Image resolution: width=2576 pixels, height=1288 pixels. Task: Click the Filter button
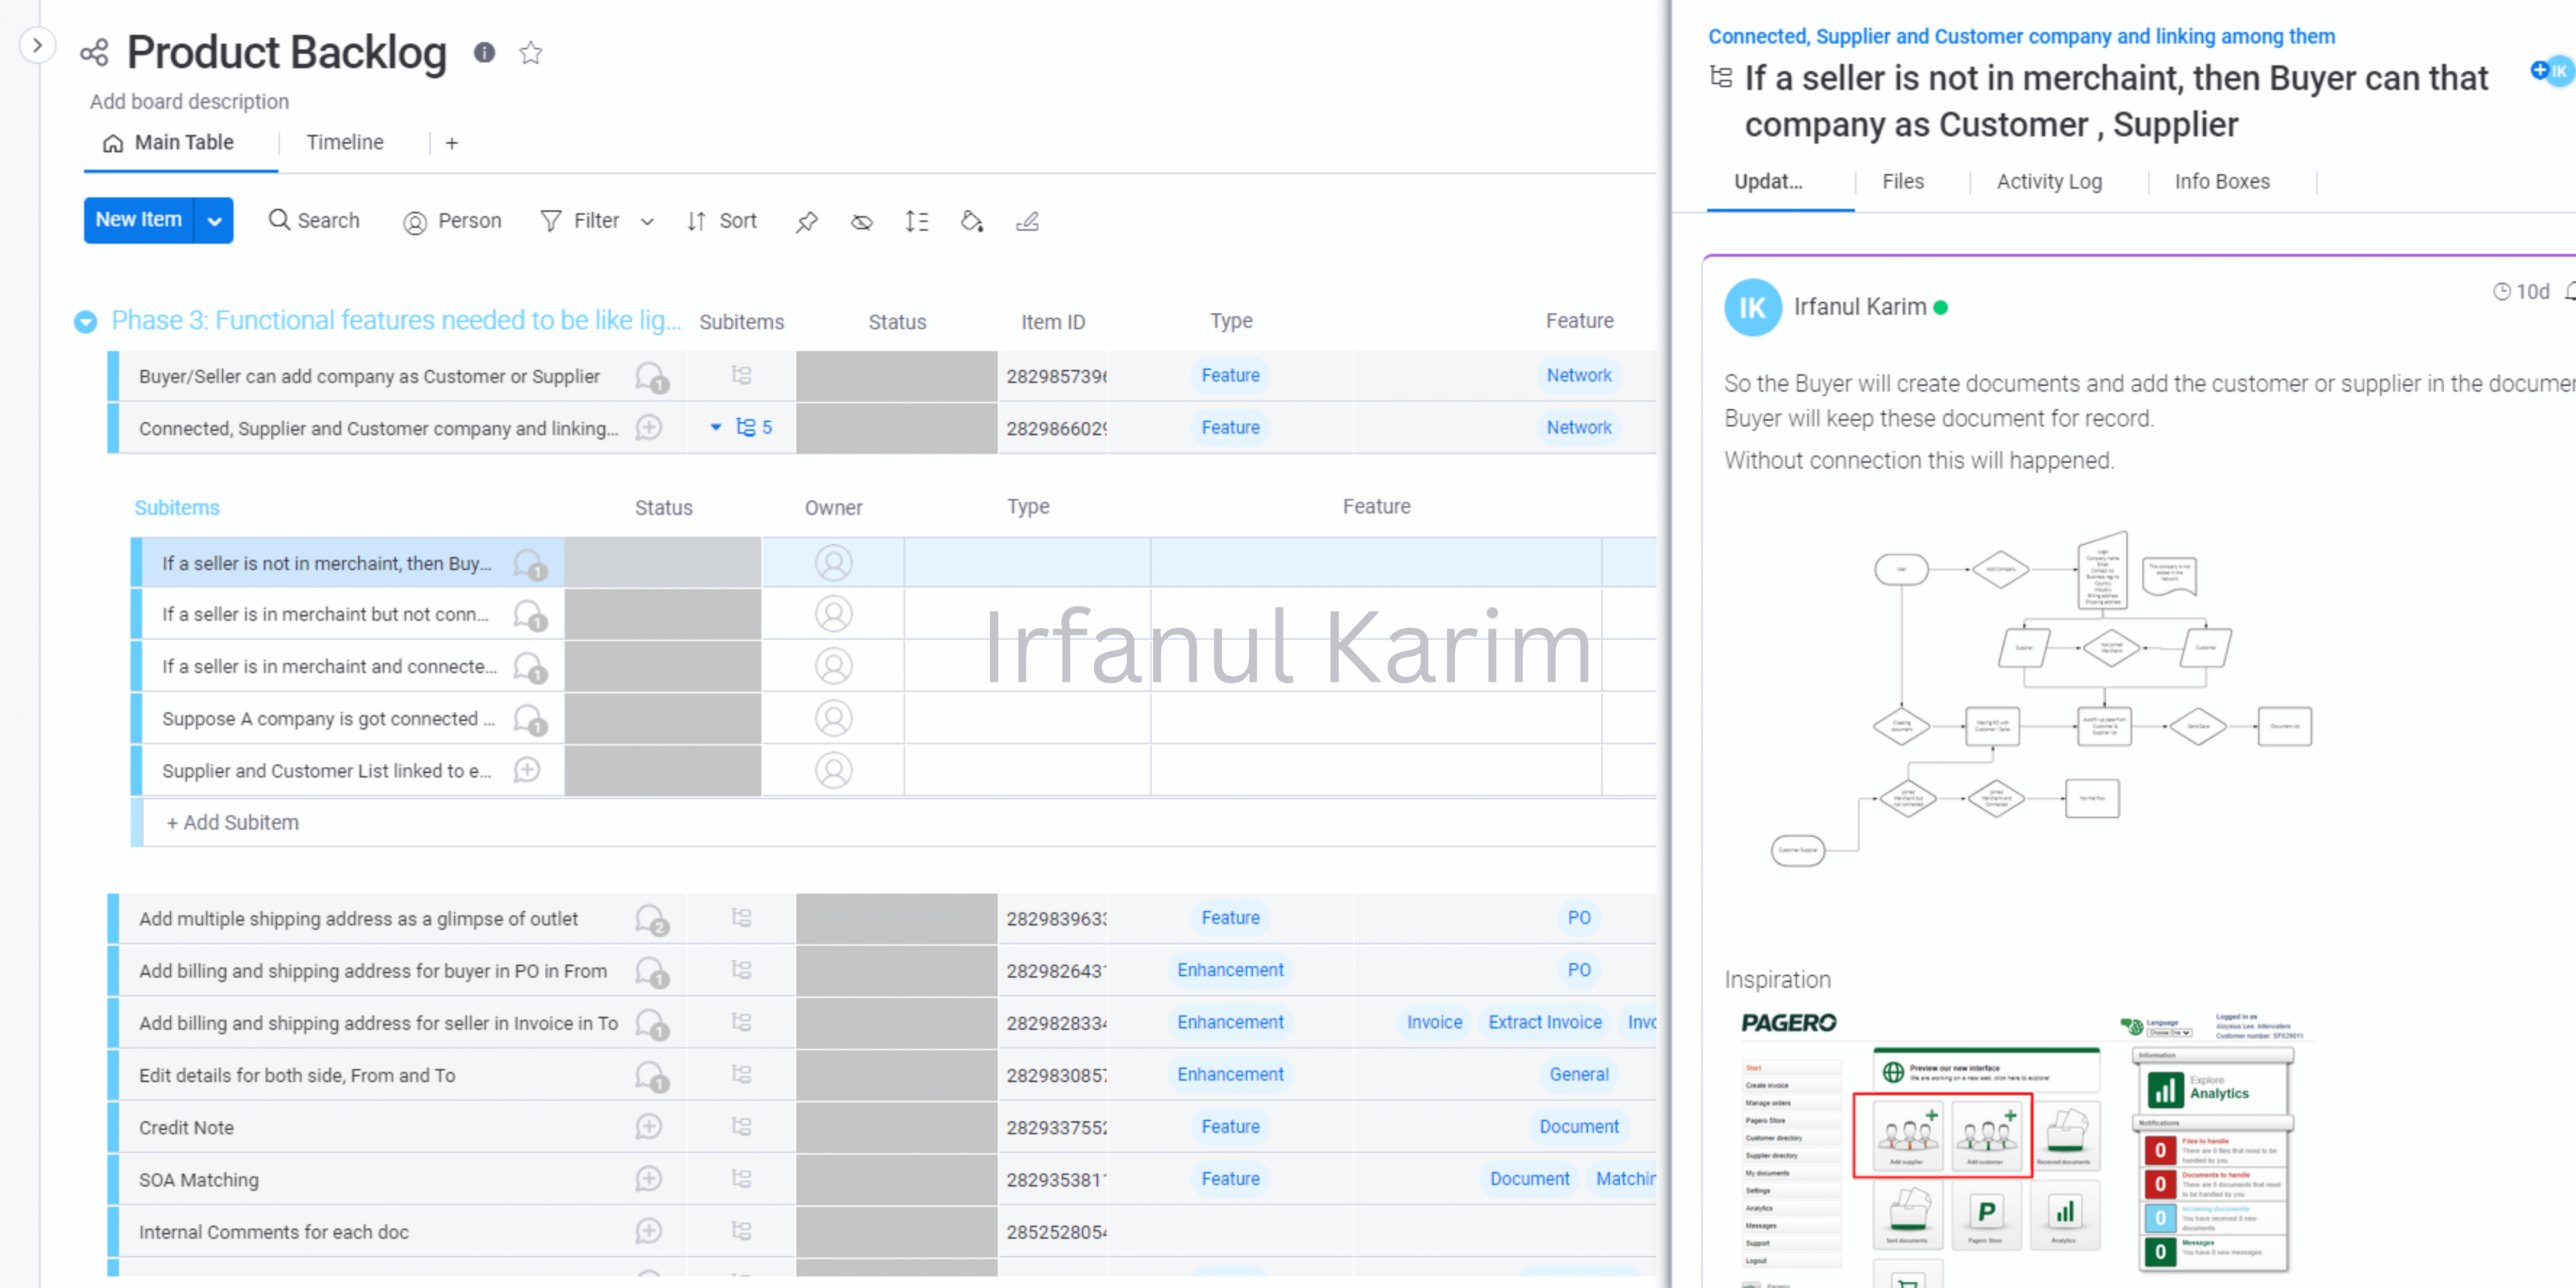[x=579, y=221]
